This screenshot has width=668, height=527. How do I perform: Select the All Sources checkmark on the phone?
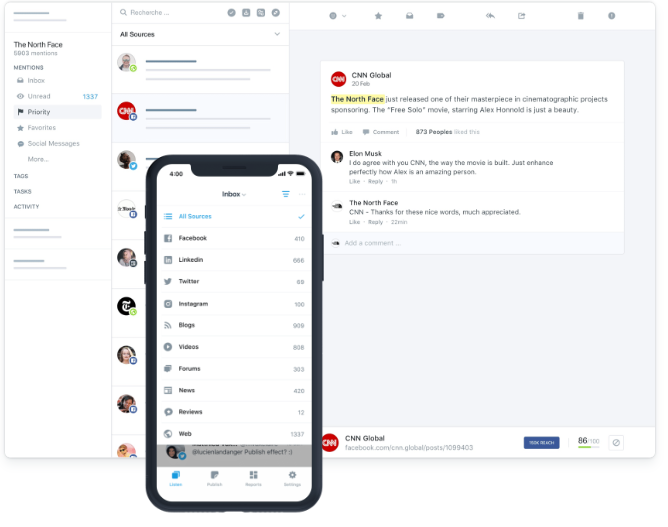coord(301,217)
